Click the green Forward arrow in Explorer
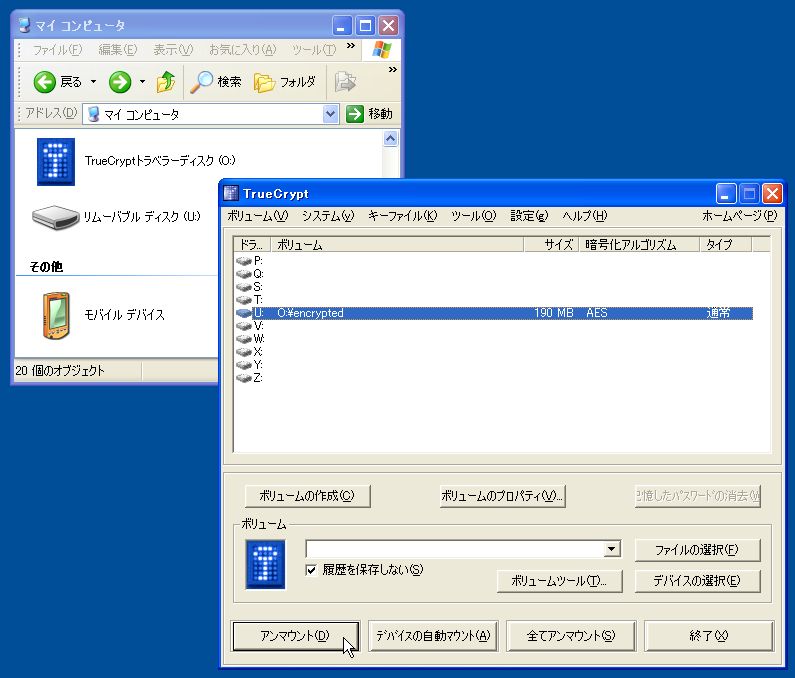This screenshot has width=795, height=678. tap(120, 82)
